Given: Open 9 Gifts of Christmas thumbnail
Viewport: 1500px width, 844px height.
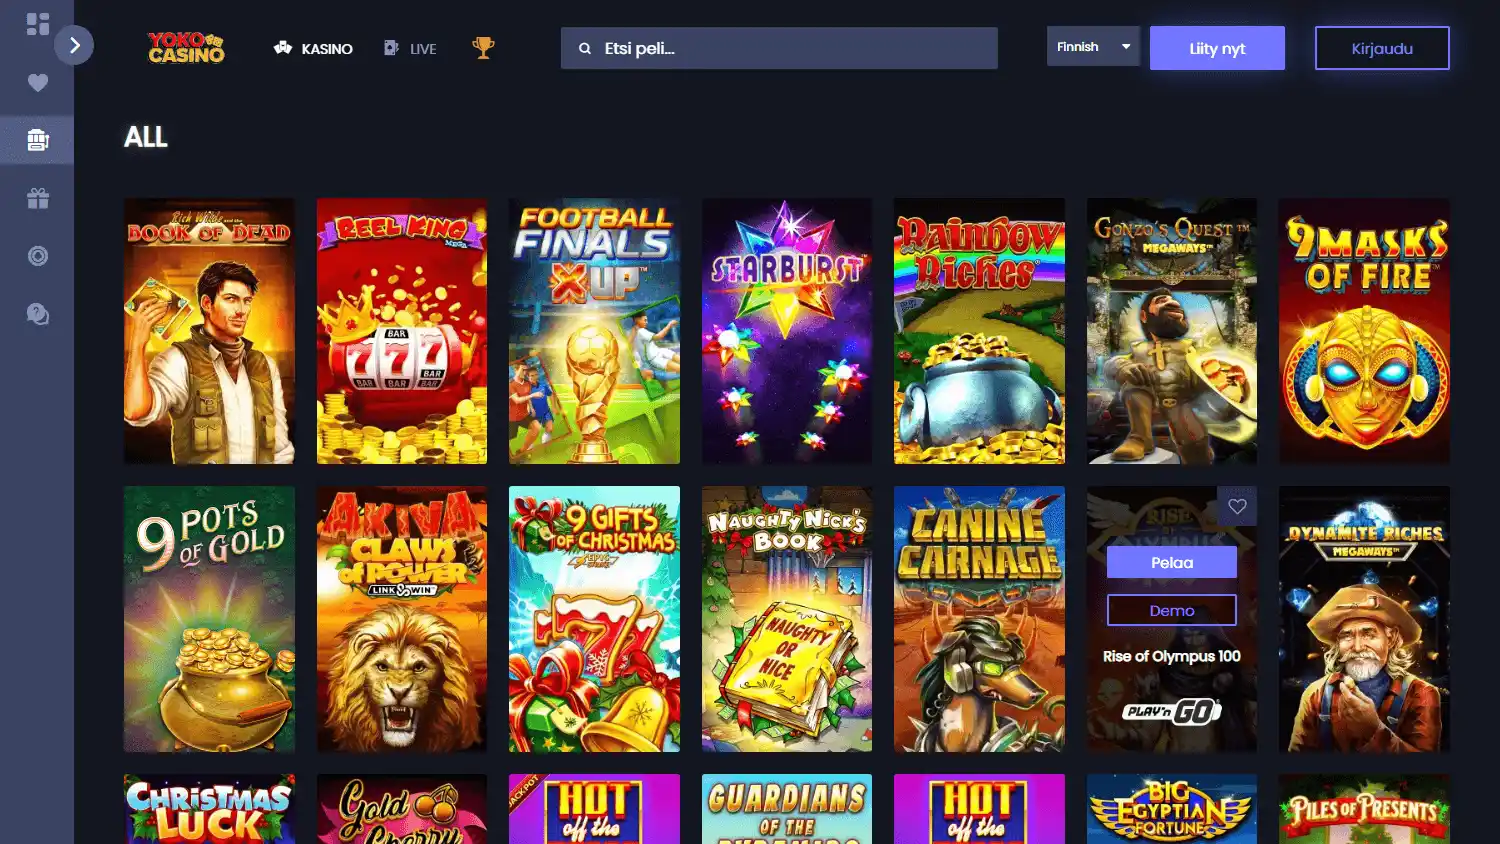Looking at the screenshot, I should tap(594, 619).
